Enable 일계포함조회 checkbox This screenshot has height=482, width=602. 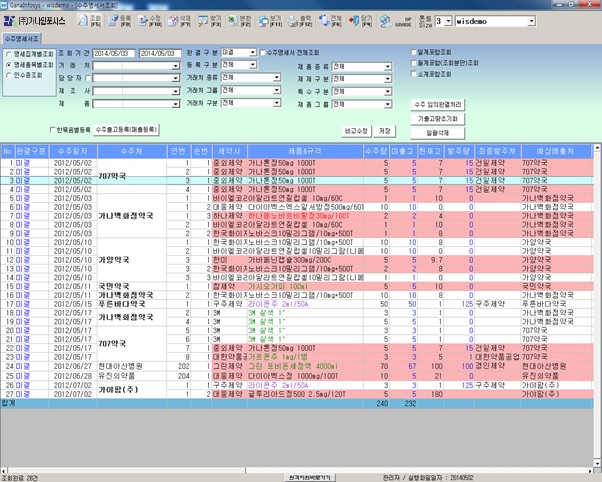413,52
